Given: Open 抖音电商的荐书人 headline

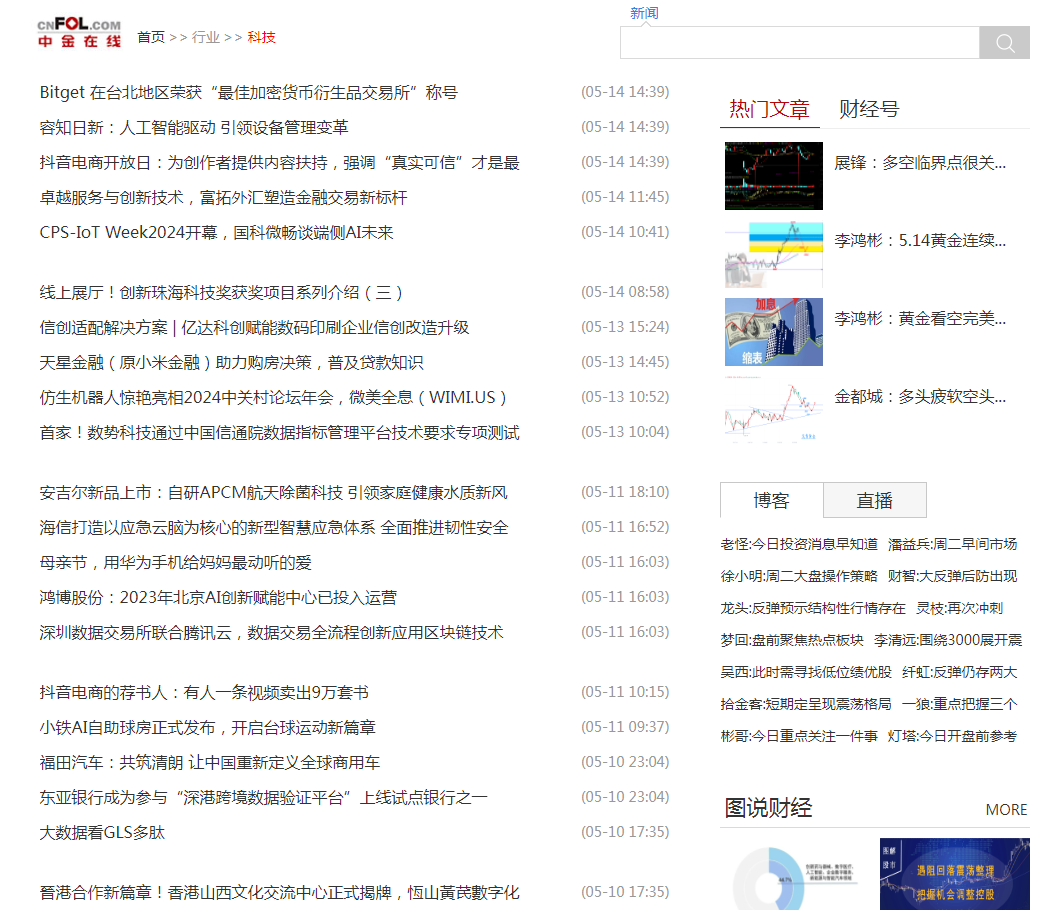Looking at the screenshot, I should pos(204,692).
